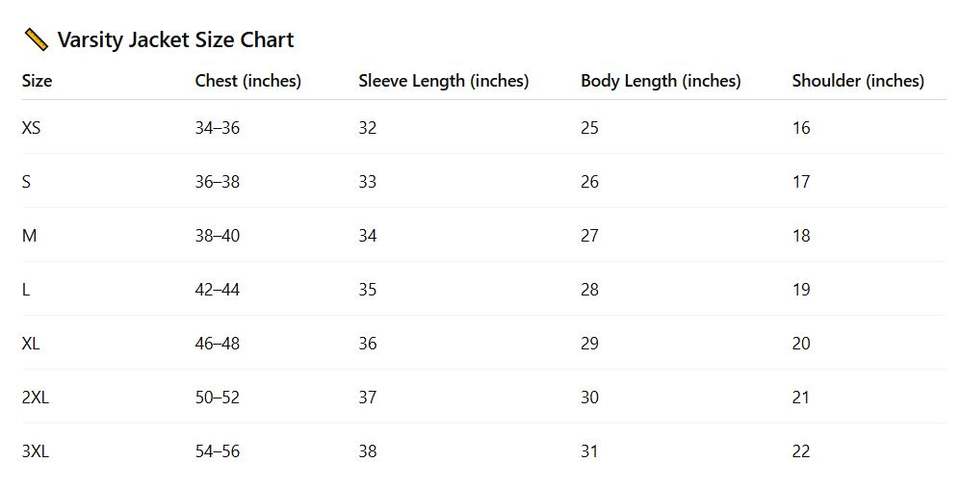
Task: Click the ruler icon beside the title
Action: (x=36, y=40)
